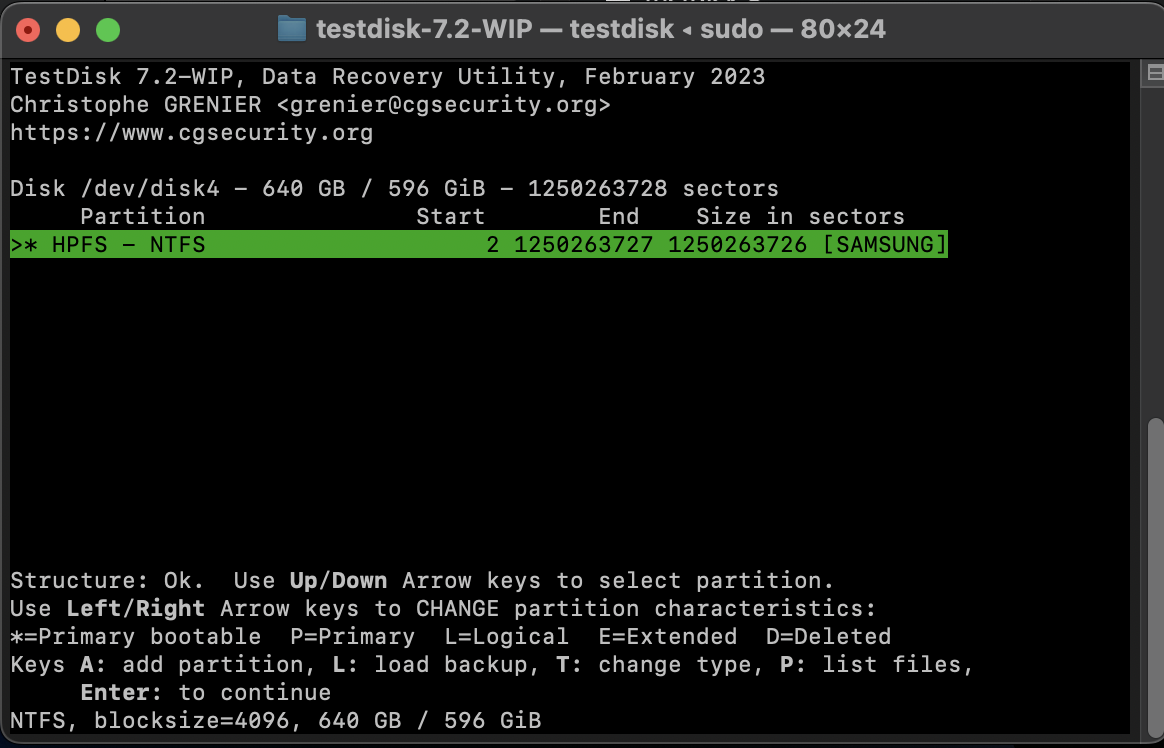The height and width of the screenshot is (748, 1164).
Task: Click the split pane icon above the scrollbar
Action: pos(1155,73)
